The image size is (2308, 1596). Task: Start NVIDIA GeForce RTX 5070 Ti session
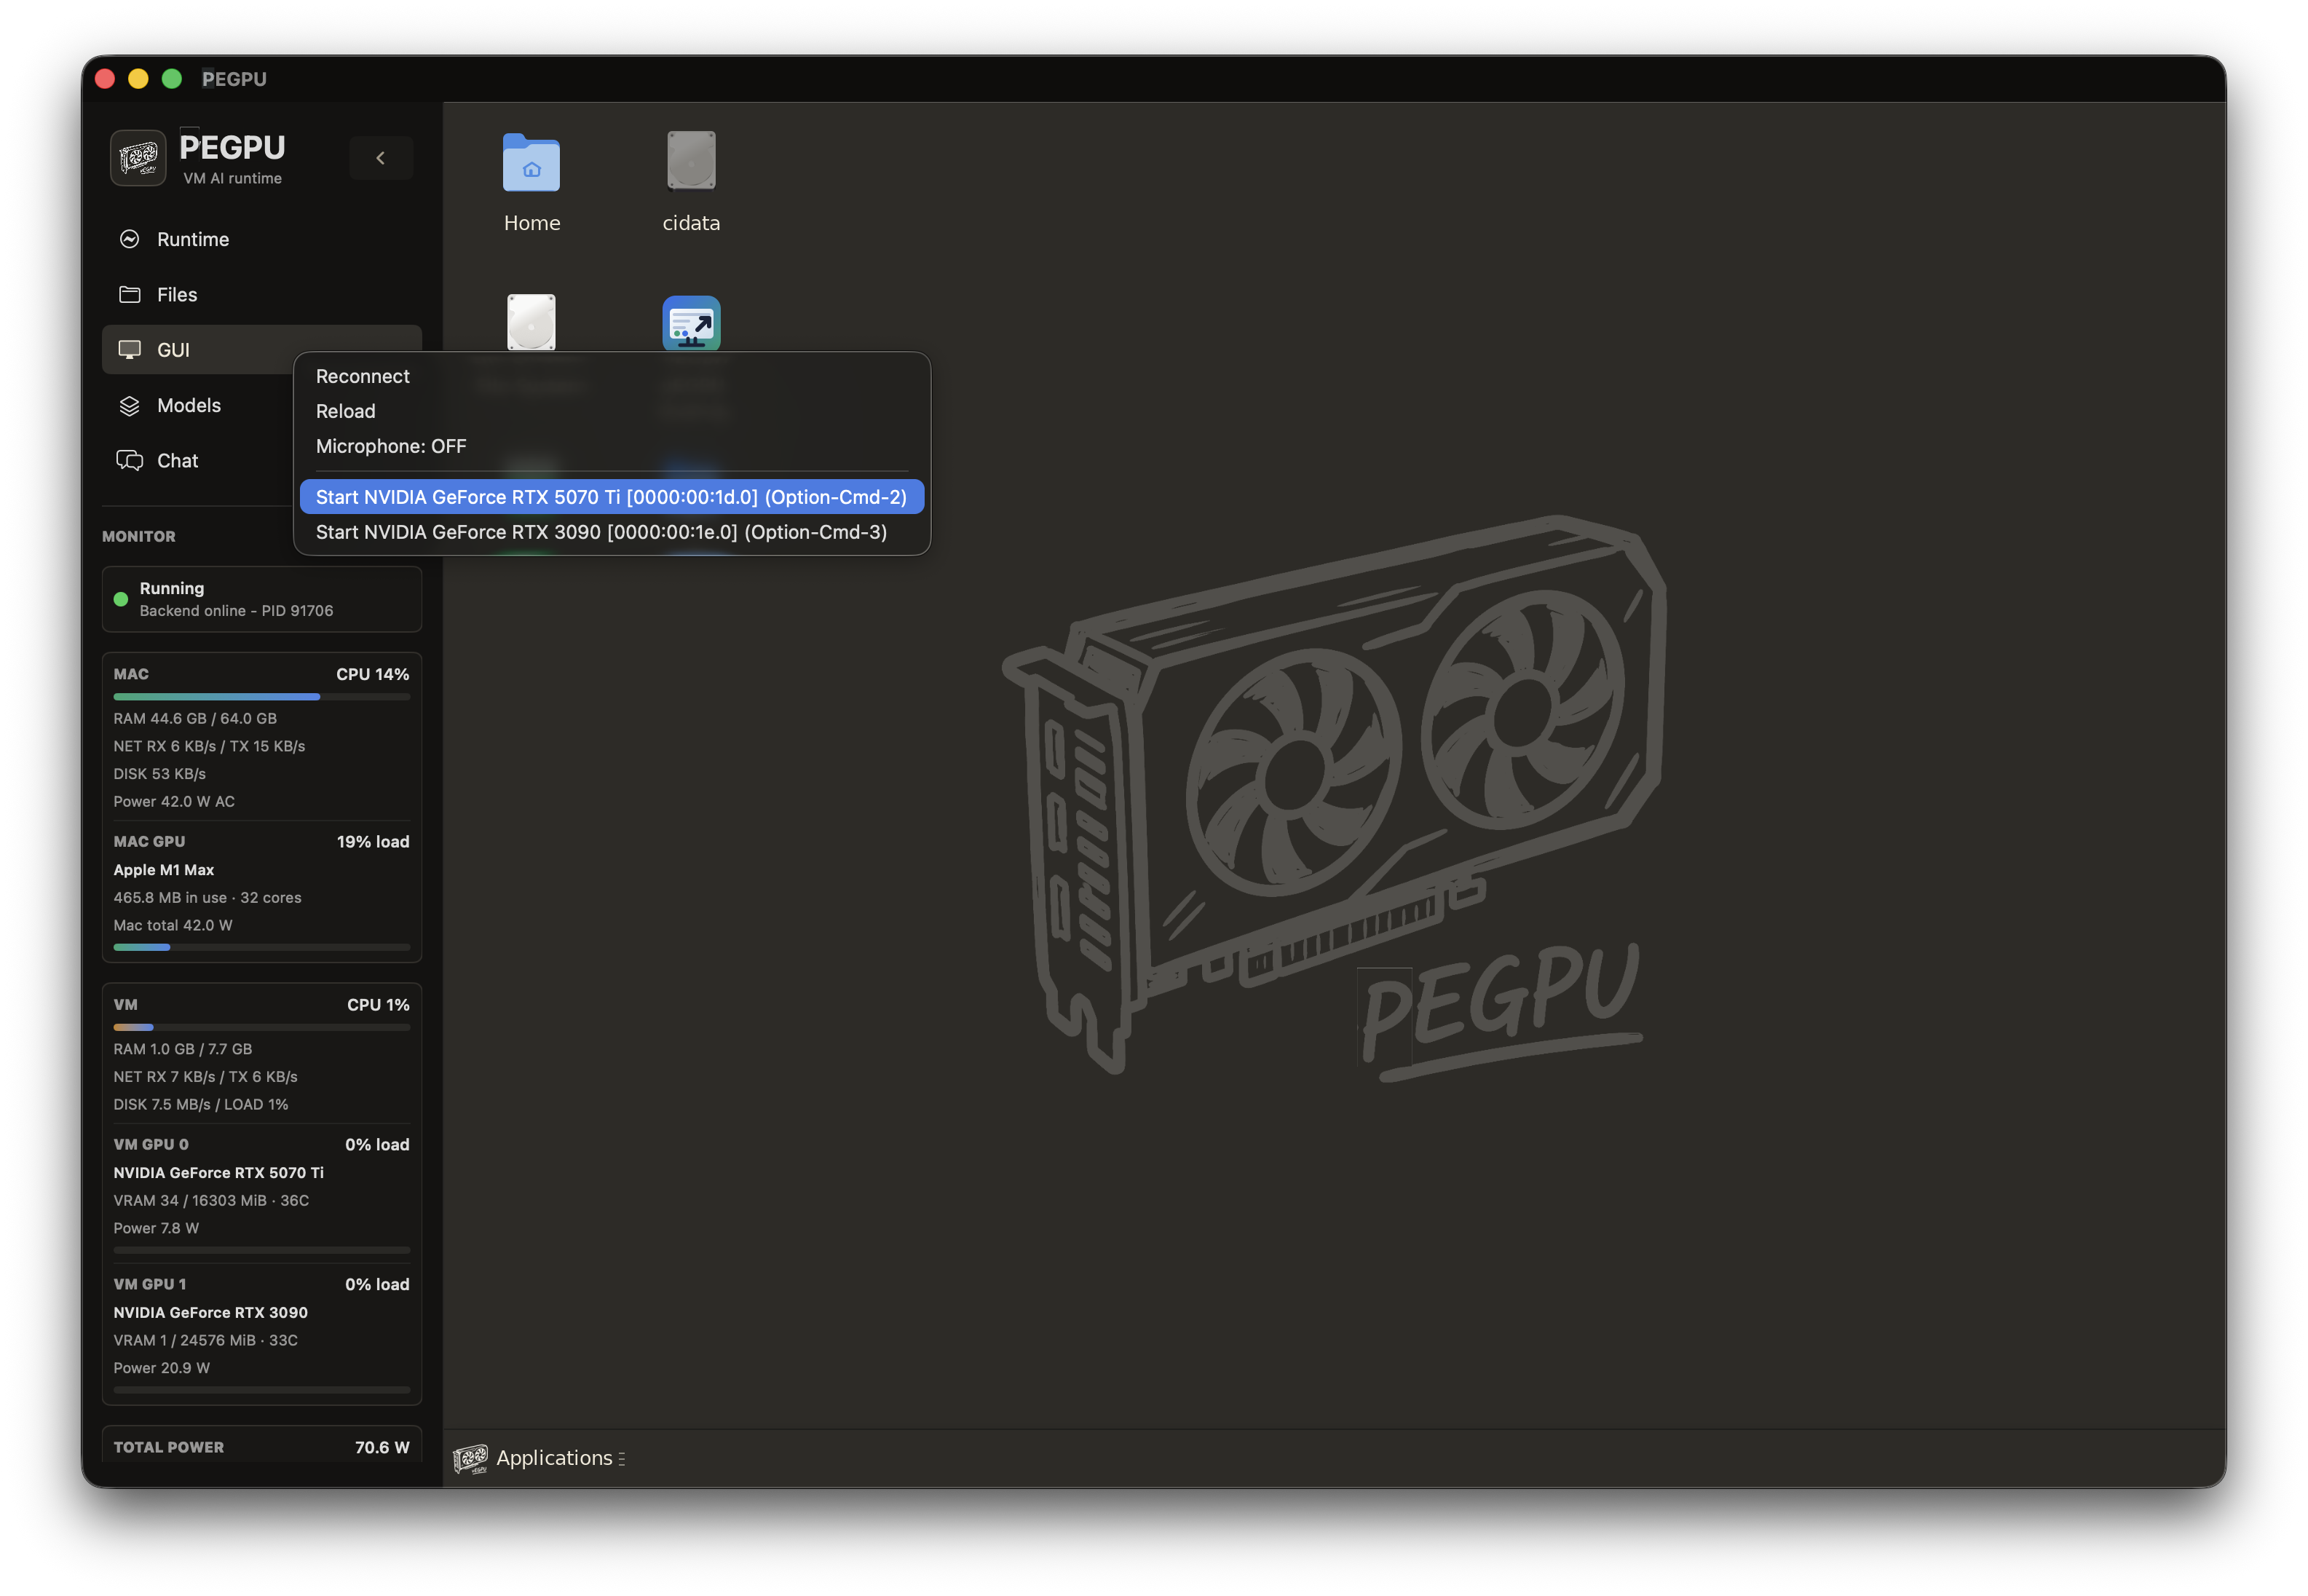tap(612, 497)
